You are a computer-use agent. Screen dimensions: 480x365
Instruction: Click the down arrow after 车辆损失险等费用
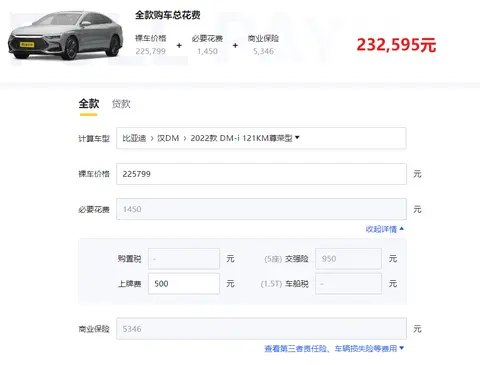(x=401, y=348)
